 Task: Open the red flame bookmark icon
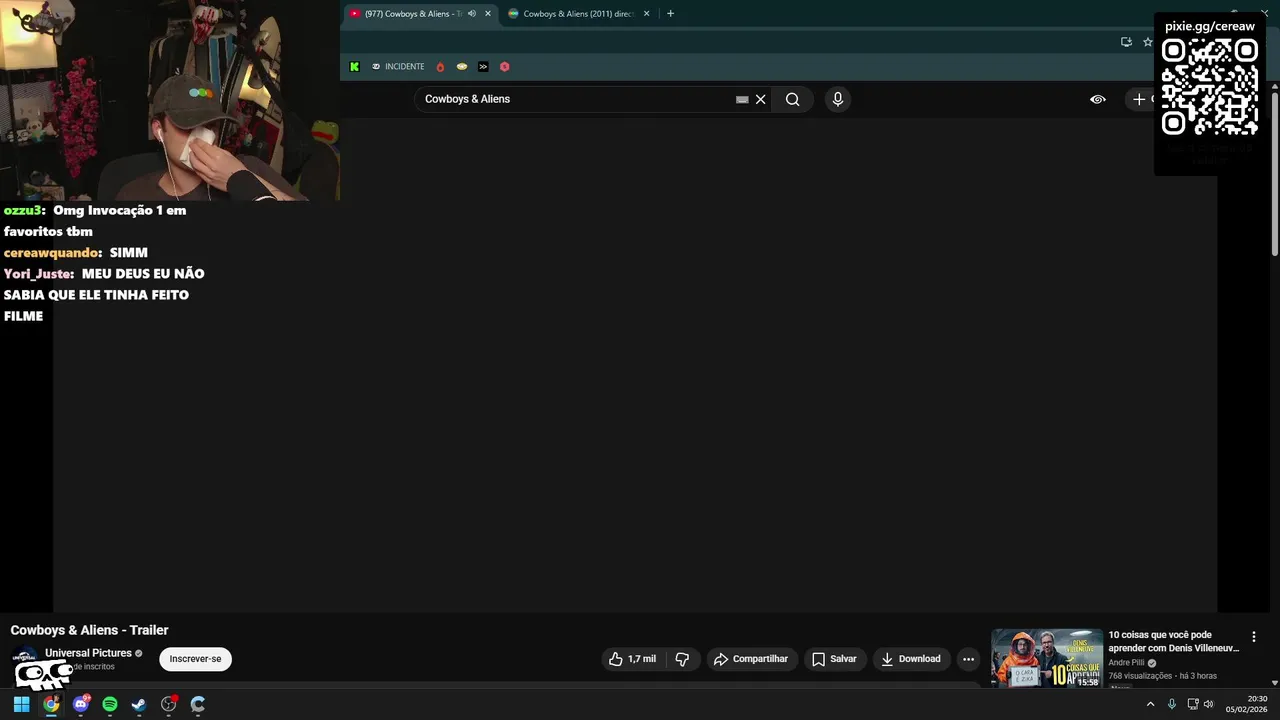(440, 67)
